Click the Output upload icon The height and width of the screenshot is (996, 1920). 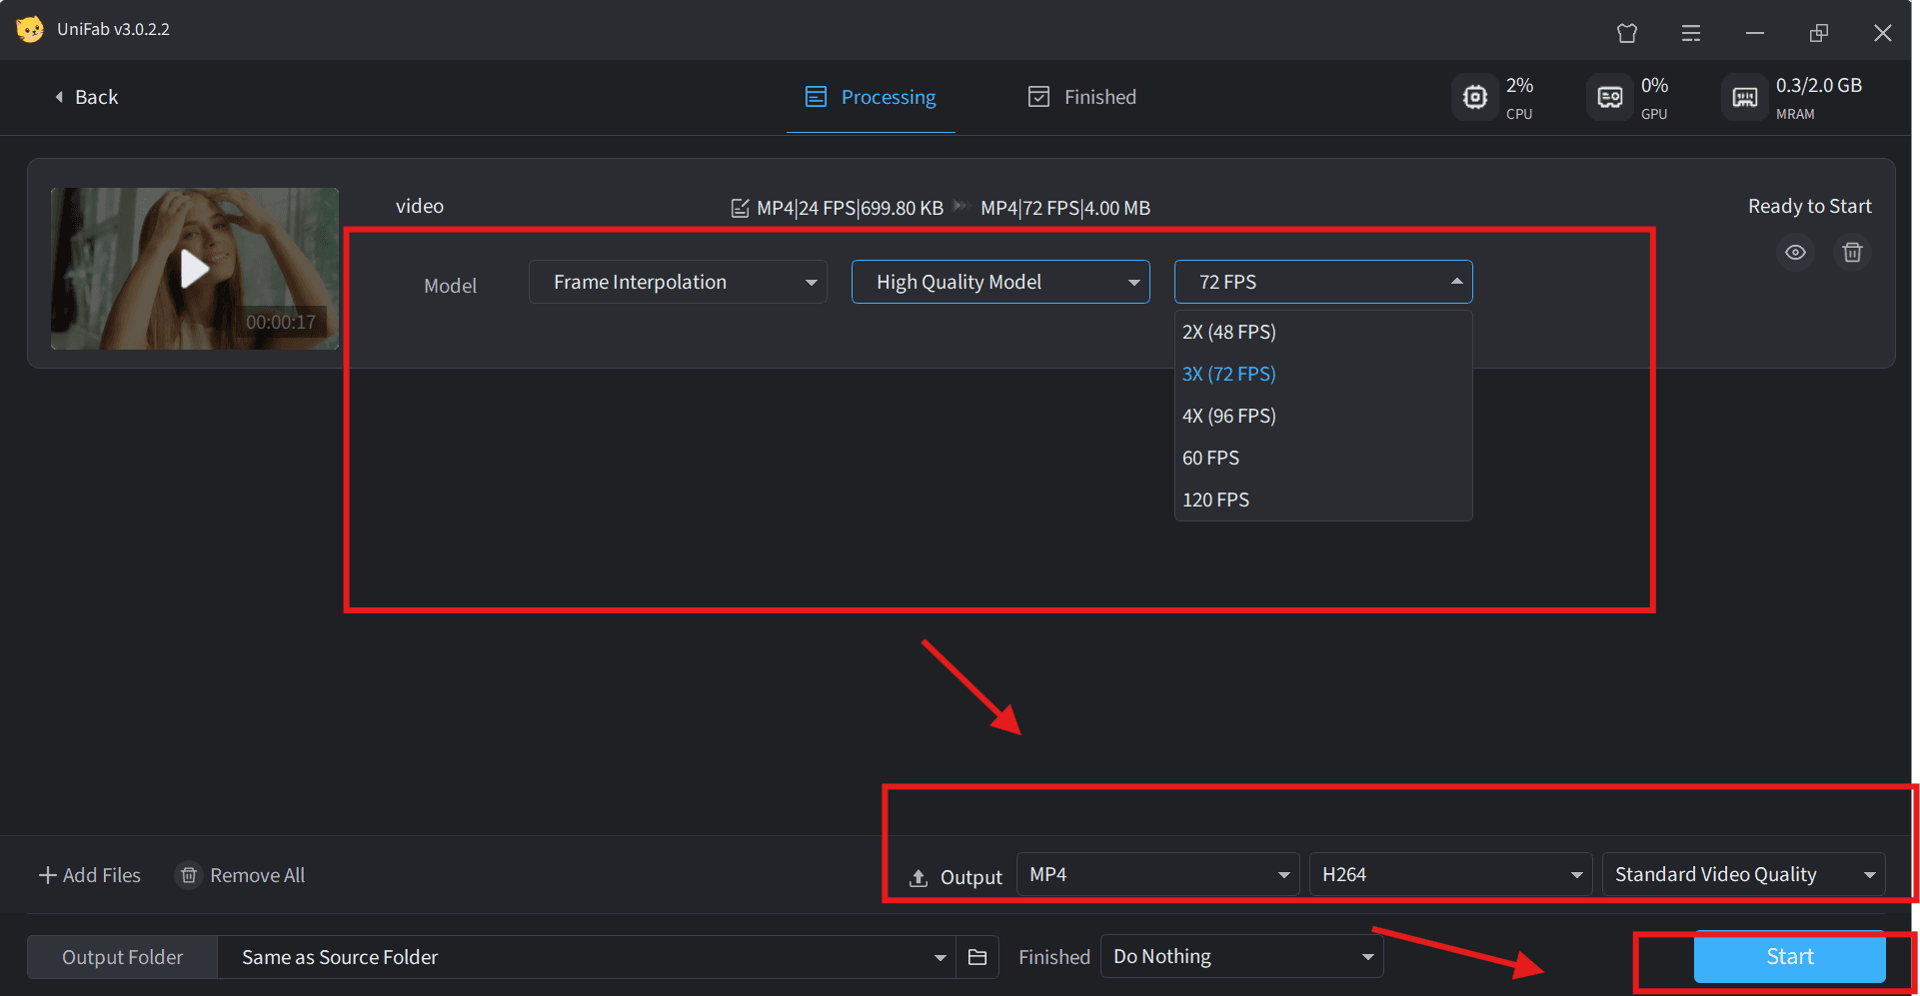point(918,878)
